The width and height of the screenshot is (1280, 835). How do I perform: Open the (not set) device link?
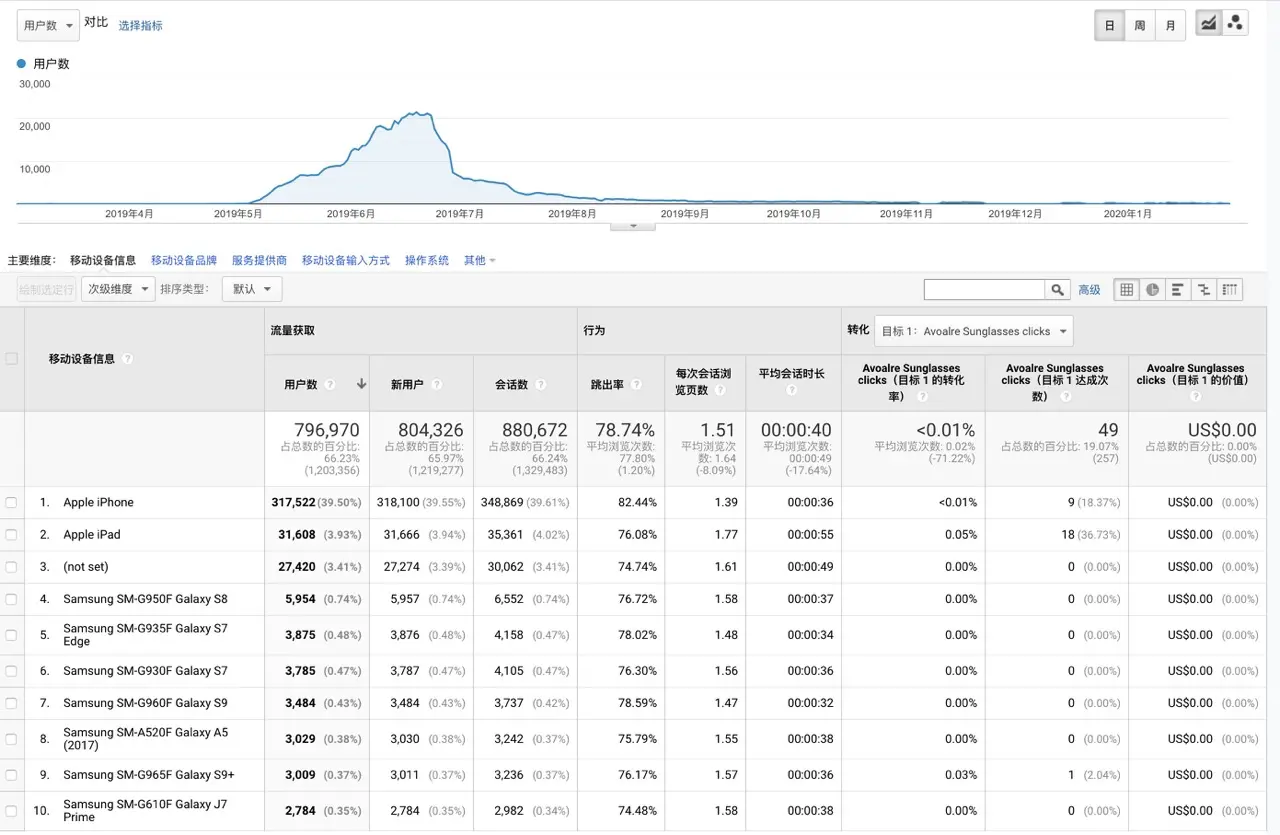(86, 567)
